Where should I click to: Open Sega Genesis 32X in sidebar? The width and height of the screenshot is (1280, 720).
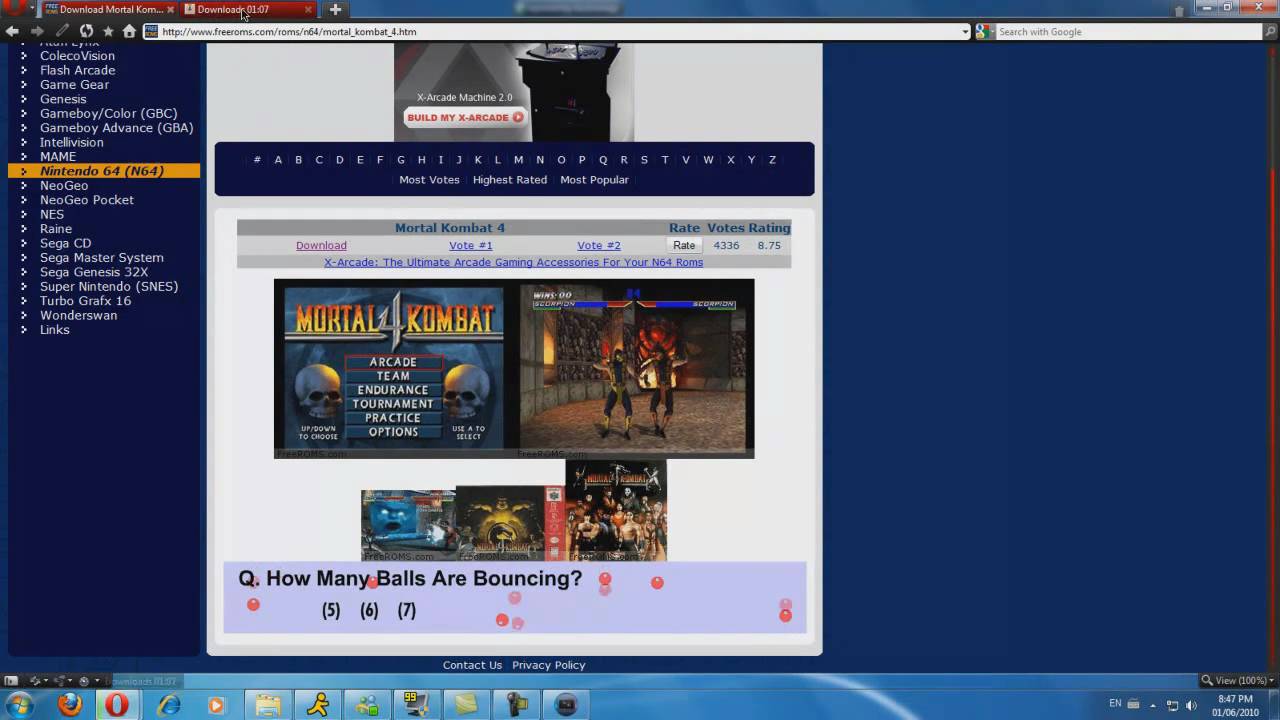pos(94,272)
